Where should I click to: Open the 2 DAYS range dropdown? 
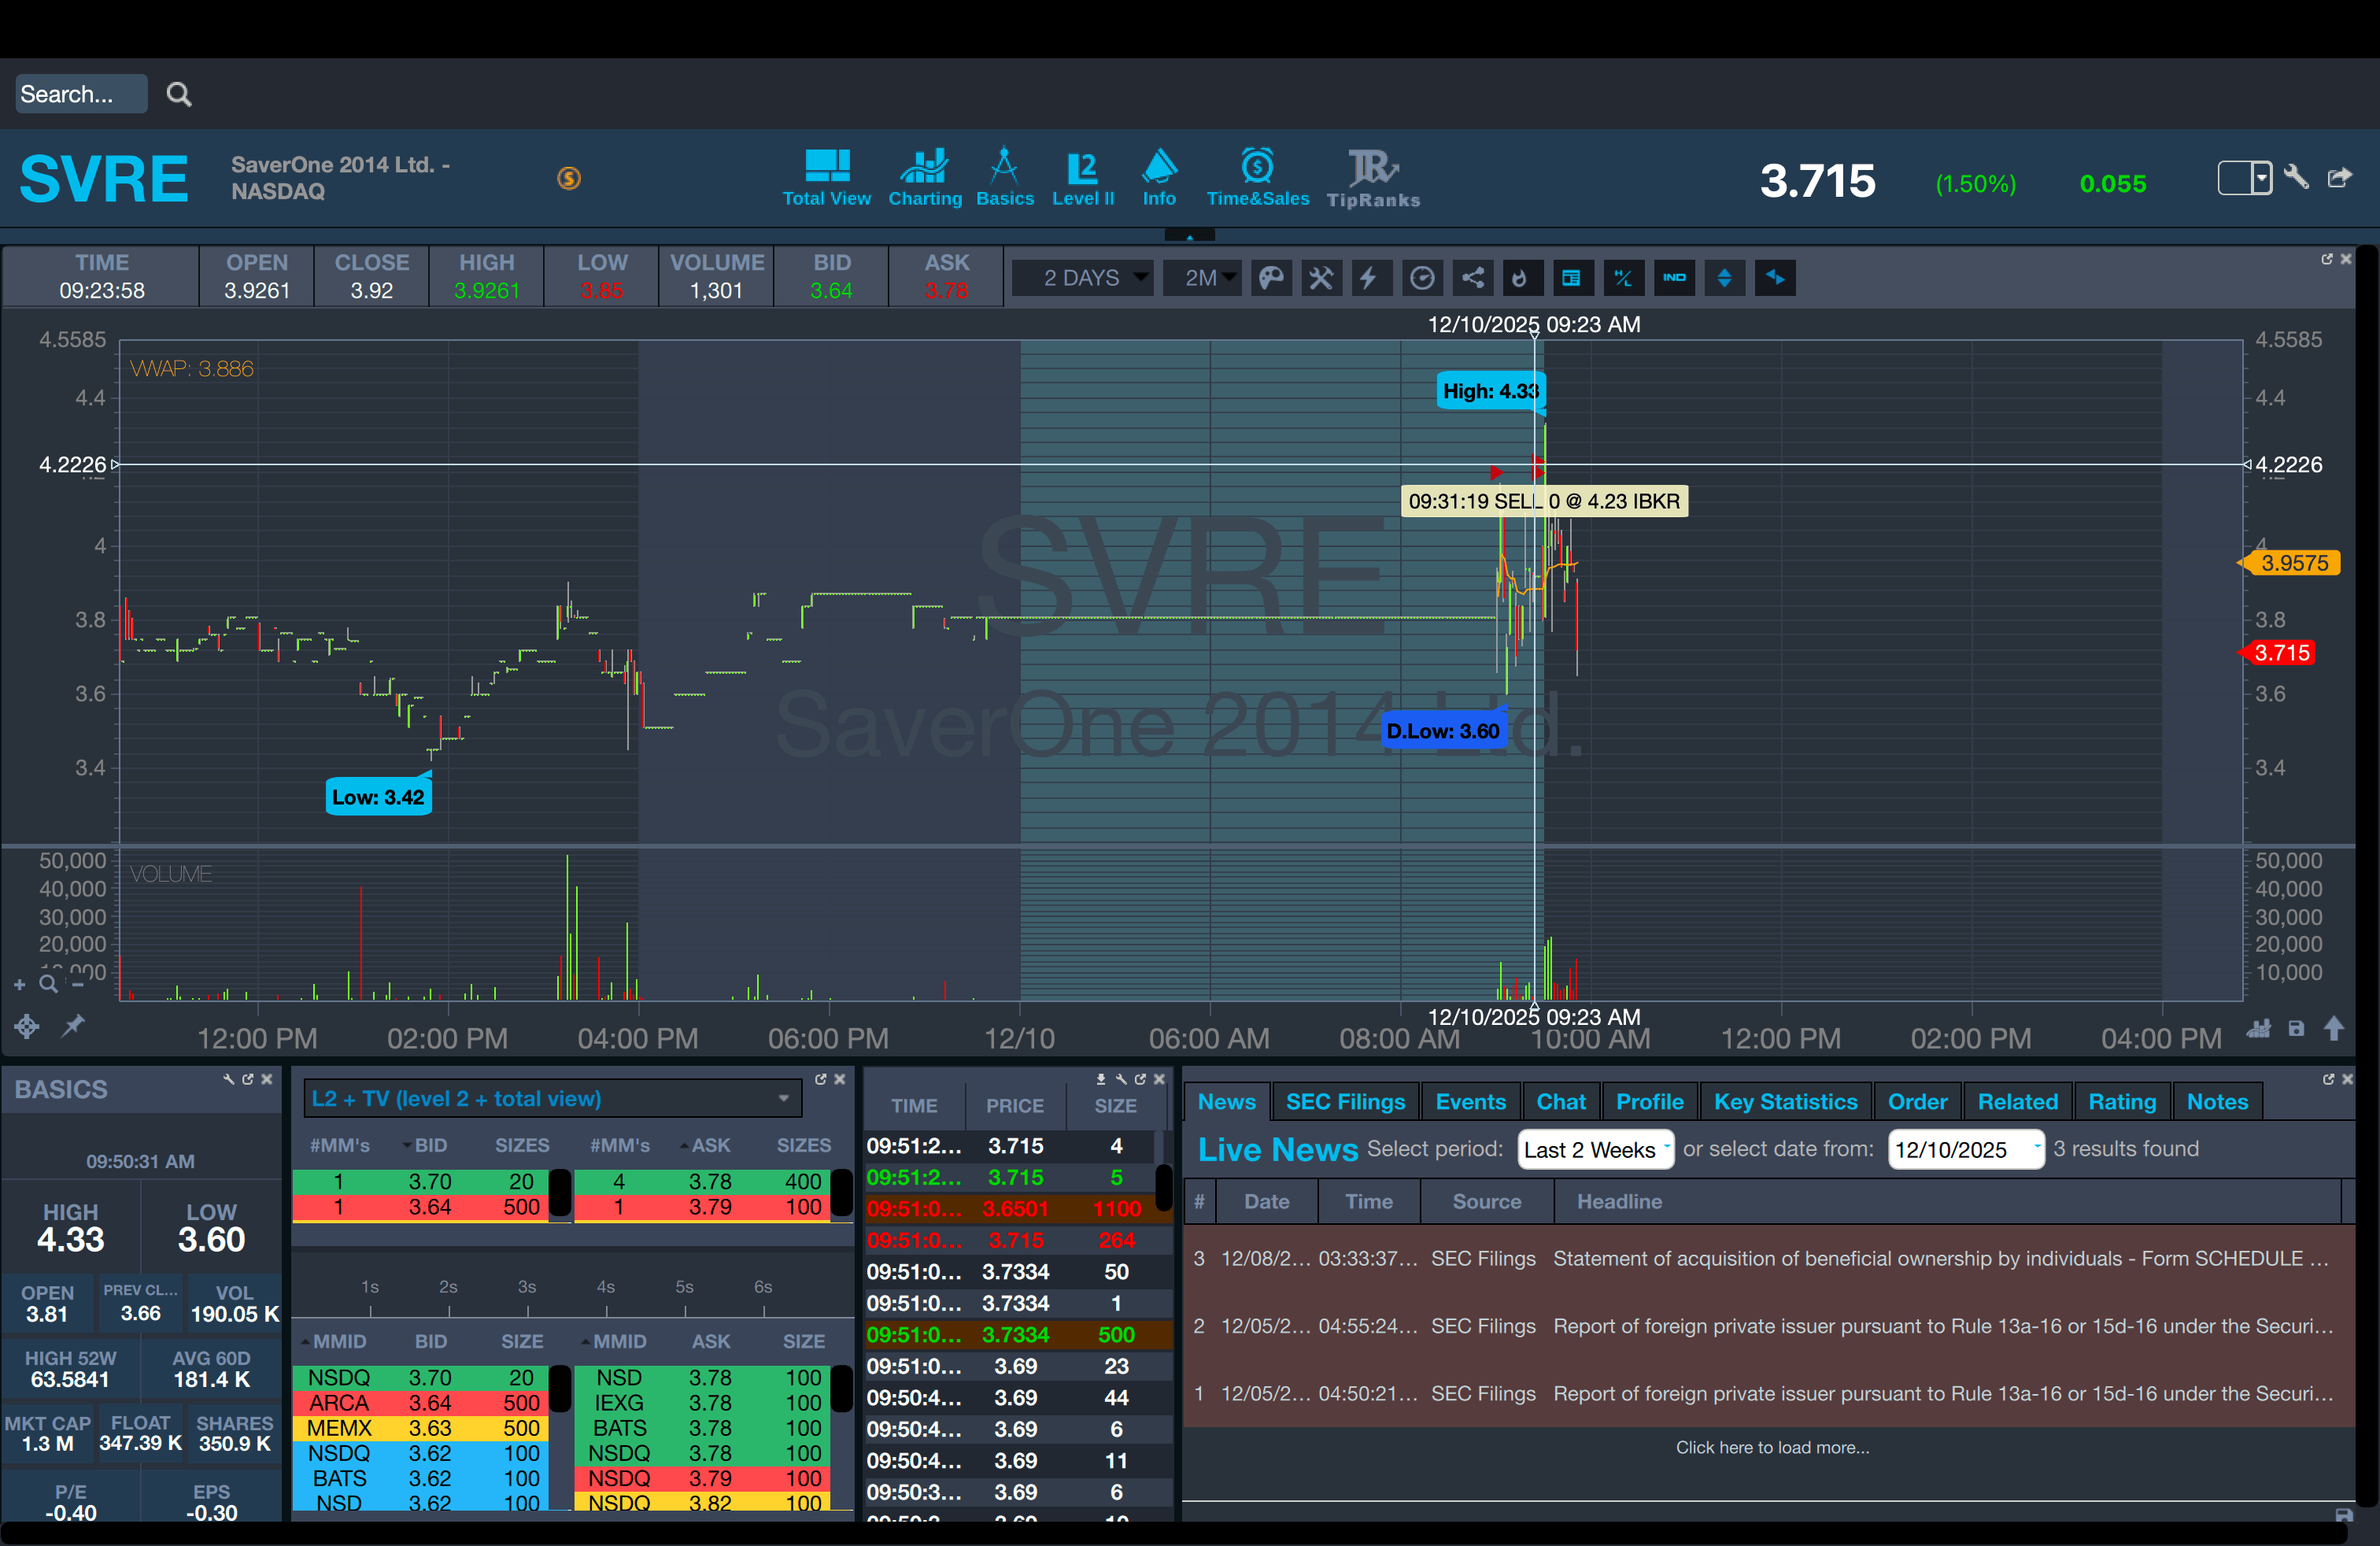[x=1083, y=278]
